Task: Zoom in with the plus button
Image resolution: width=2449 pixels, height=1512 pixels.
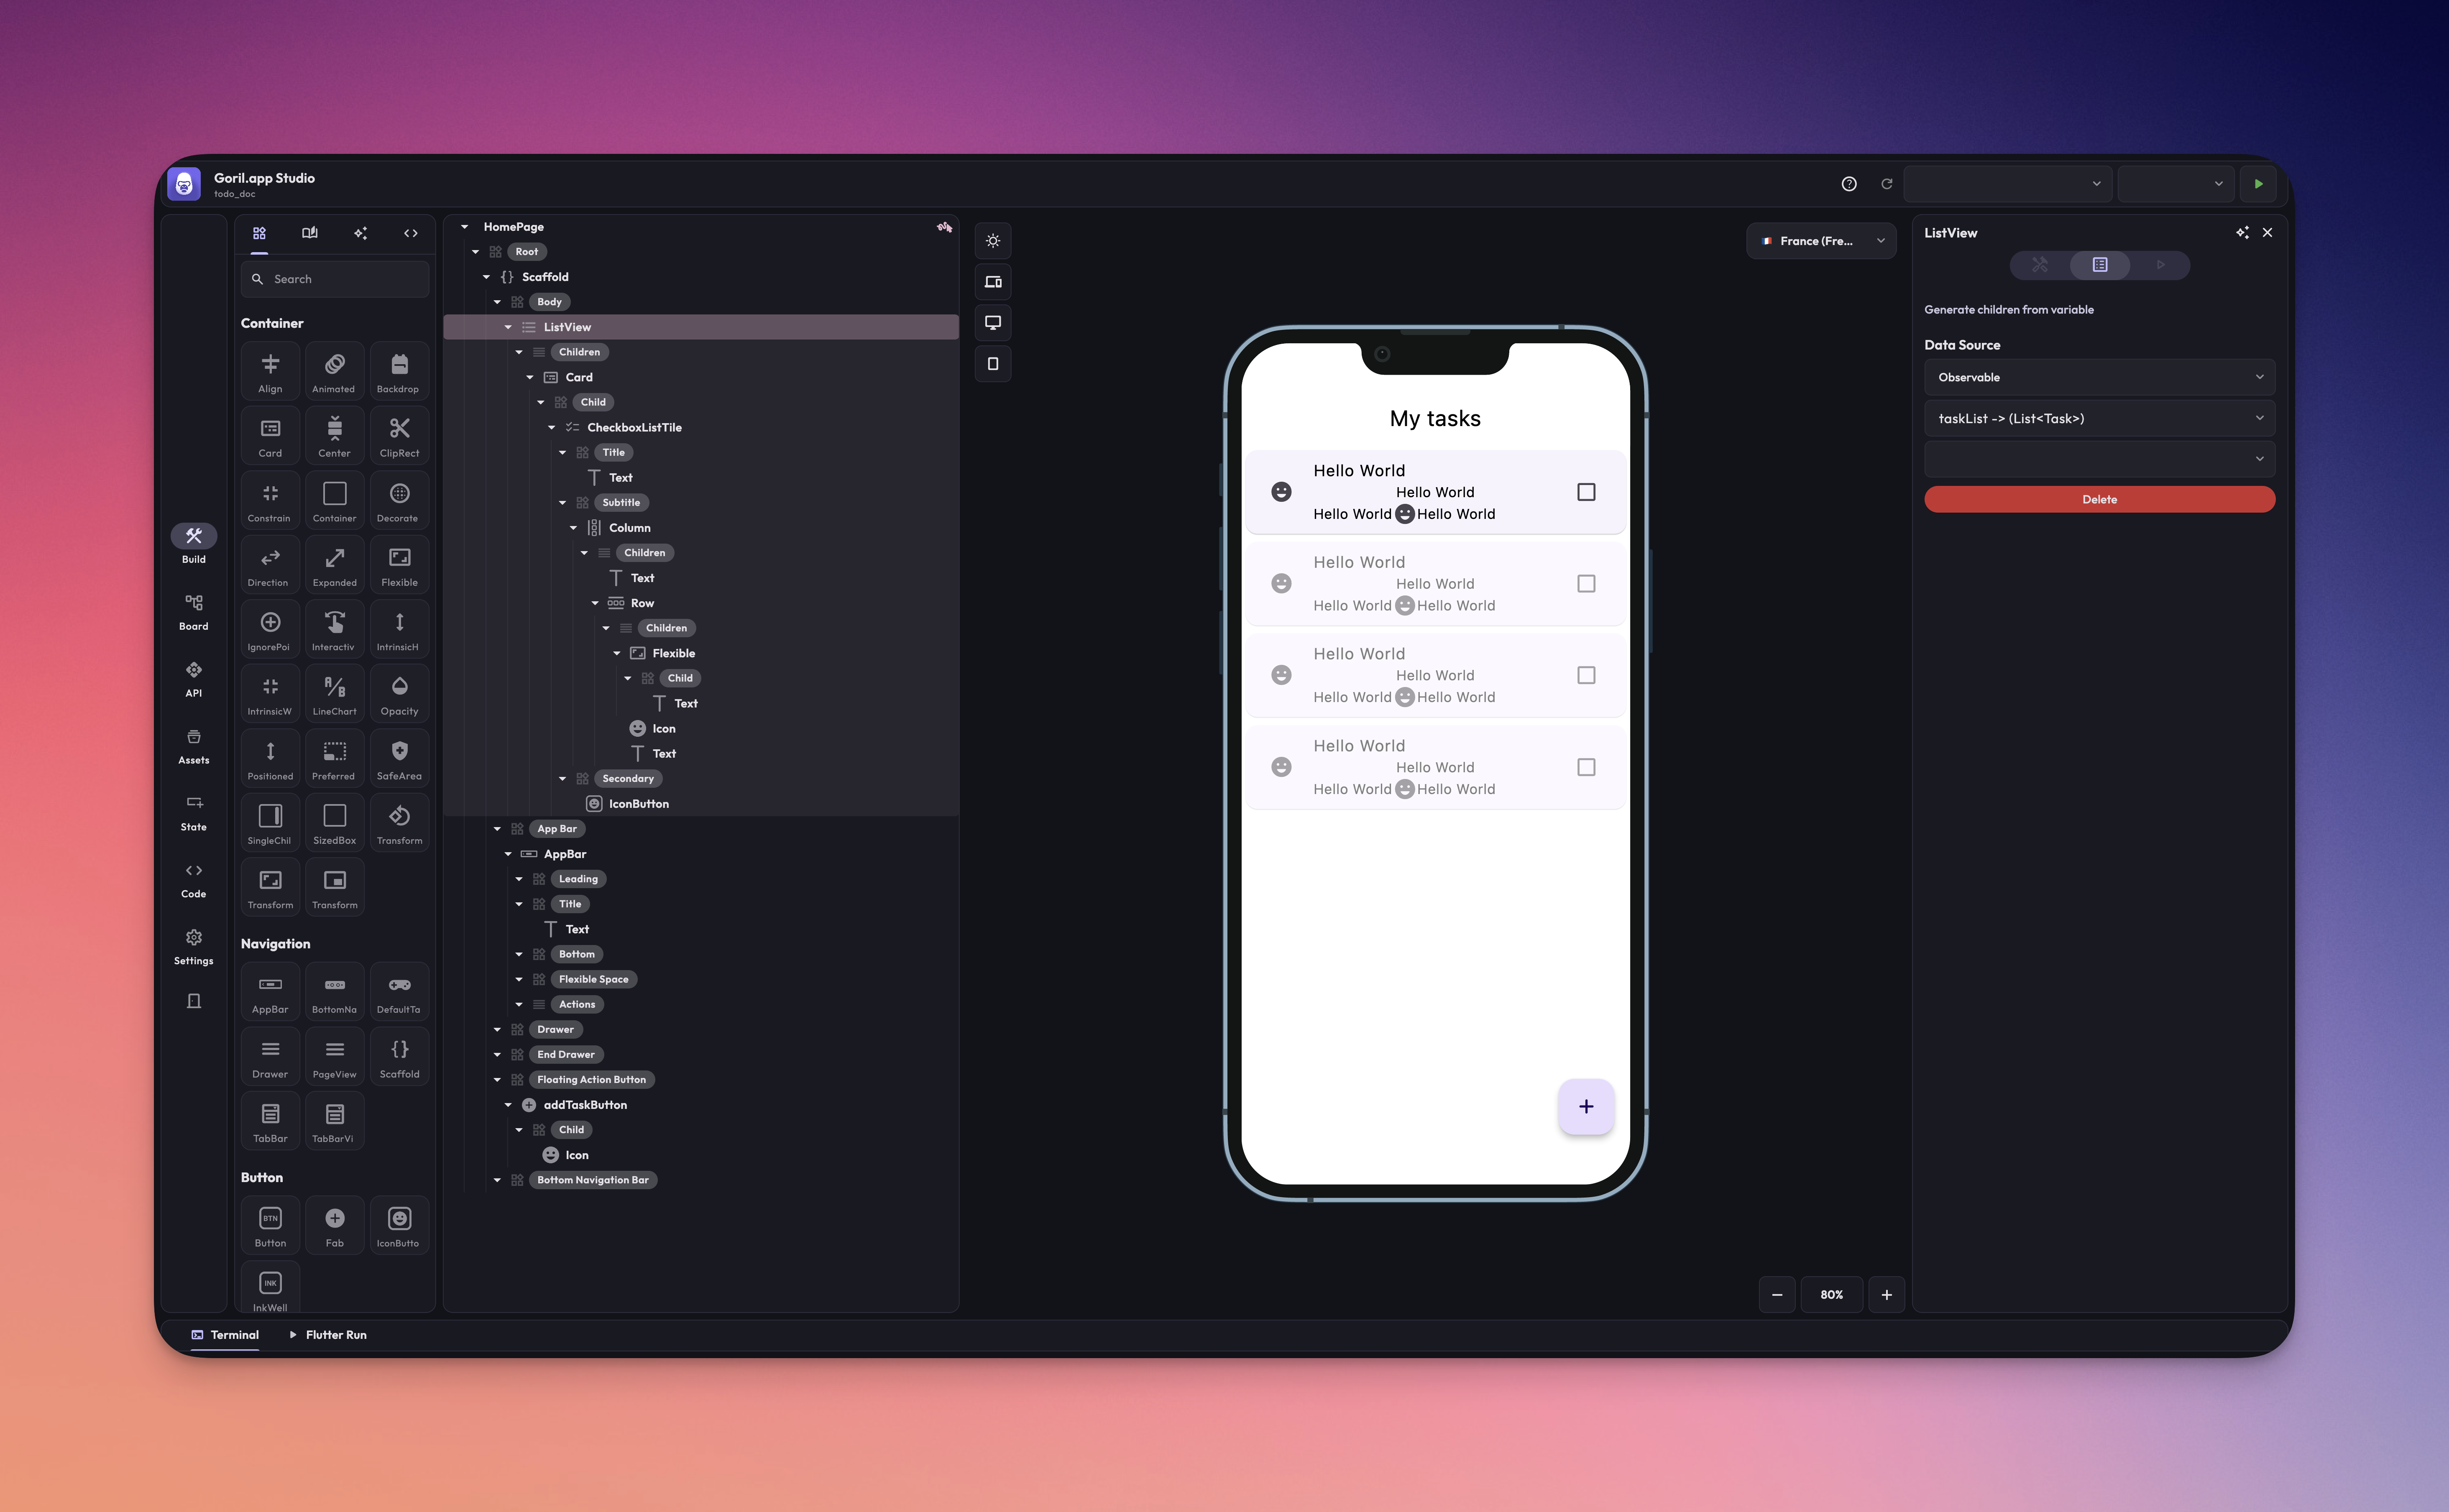Action: tap(1886, 1295)
